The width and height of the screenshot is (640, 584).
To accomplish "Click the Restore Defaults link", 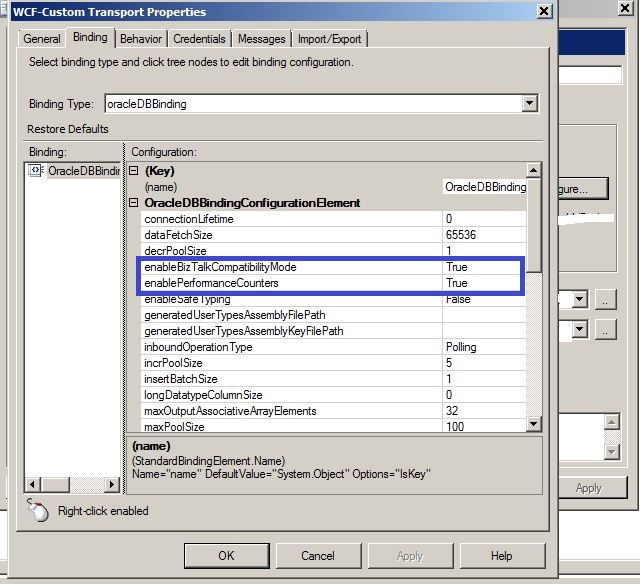I will pyautogui.click(x=68, y=129).
